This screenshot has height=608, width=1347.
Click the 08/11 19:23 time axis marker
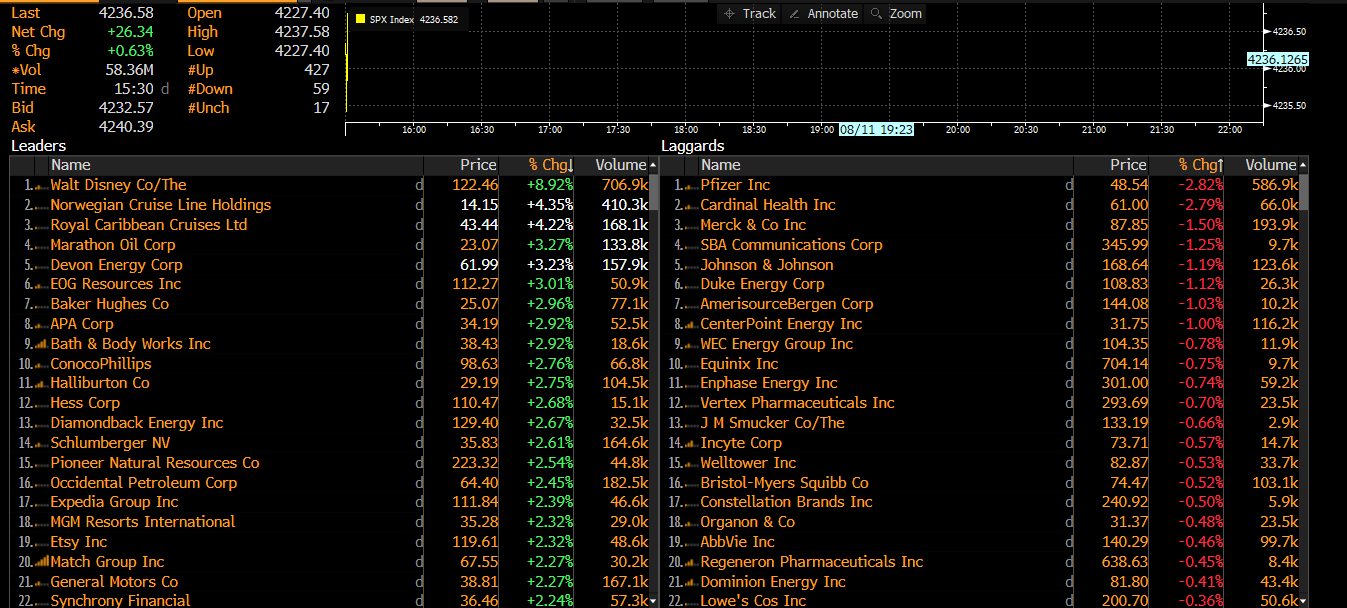click(875, 129)
